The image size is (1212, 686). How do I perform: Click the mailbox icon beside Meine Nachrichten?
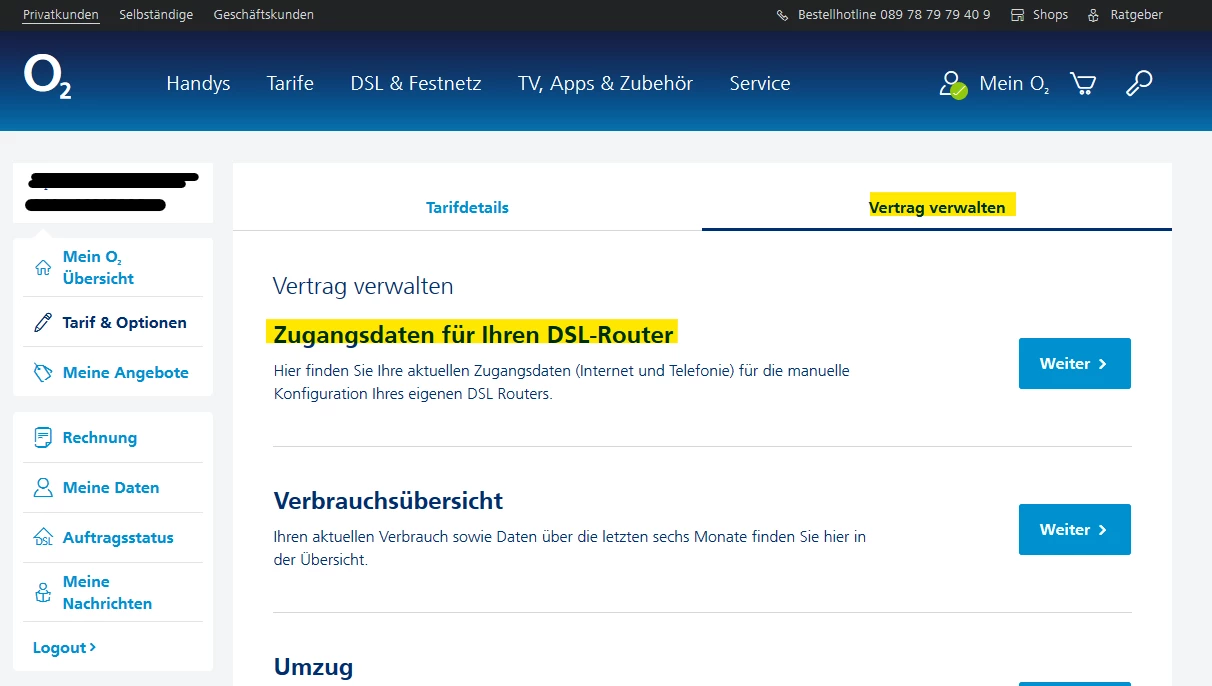[43, 592]
